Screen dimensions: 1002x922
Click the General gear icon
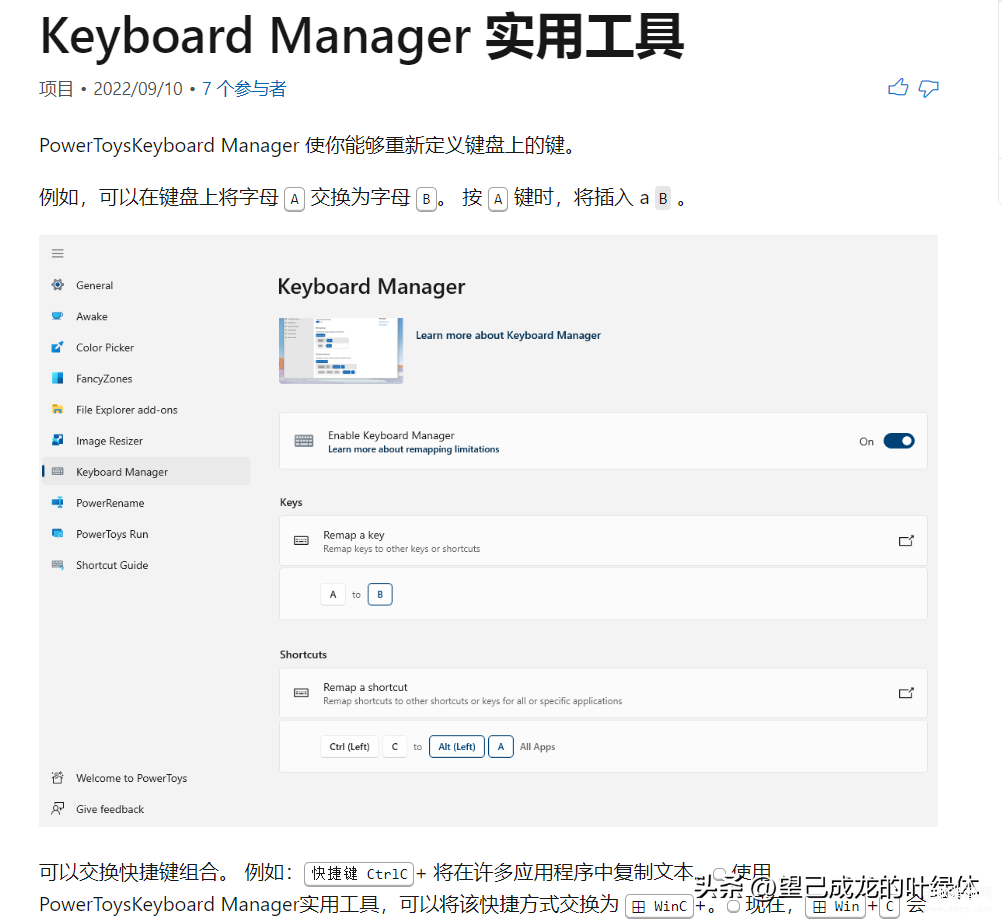(x=58, y=285)
